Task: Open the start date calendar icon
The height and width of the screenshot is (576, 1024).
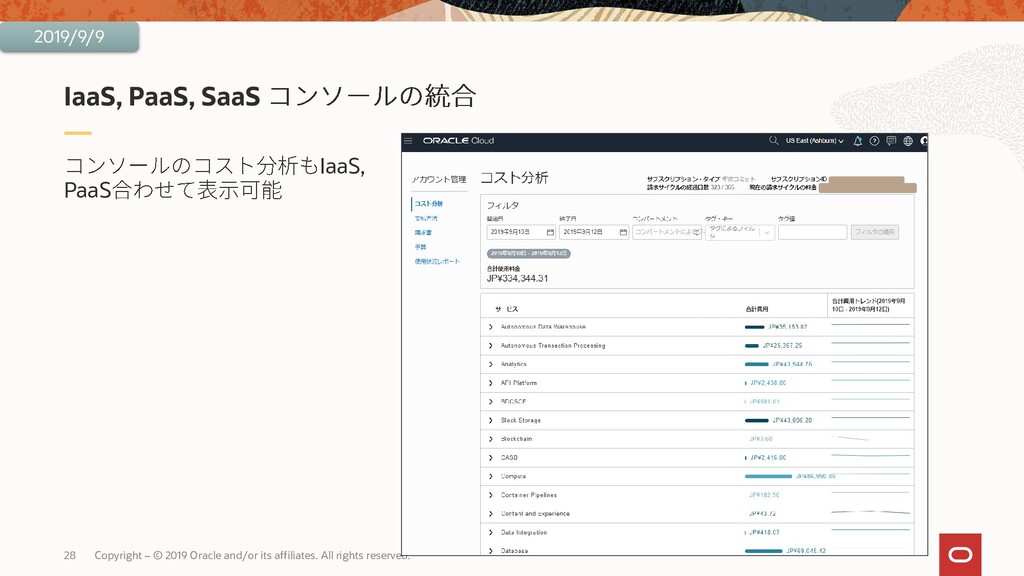Action: 550,232
